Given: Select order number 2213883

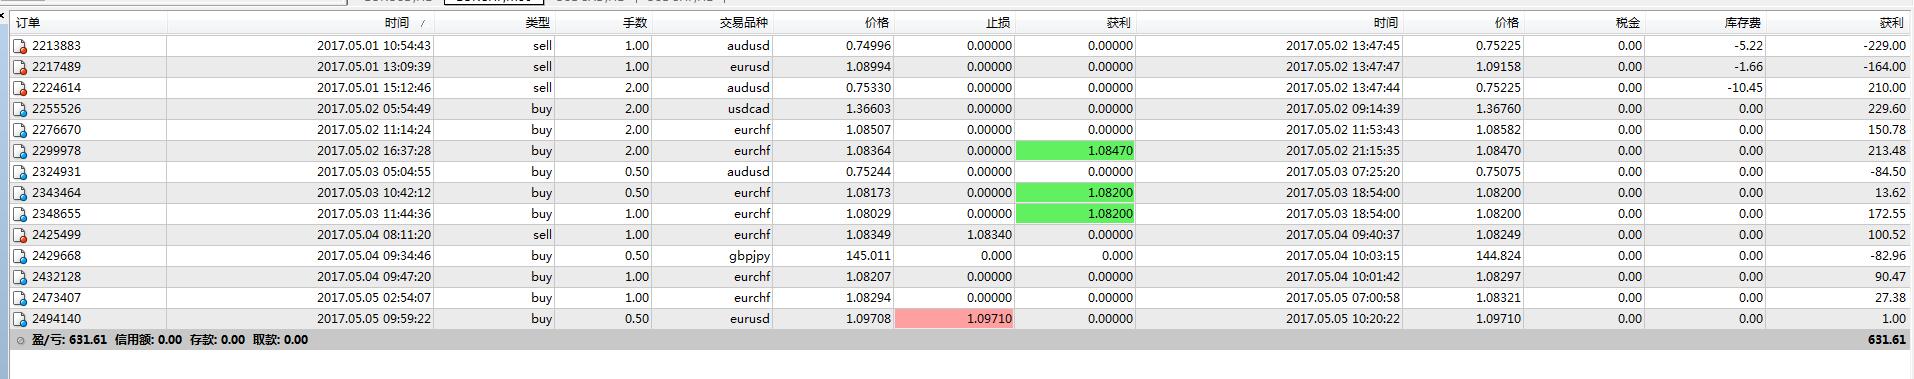Looking at the screenshot, I should click(x=56, y=46).
